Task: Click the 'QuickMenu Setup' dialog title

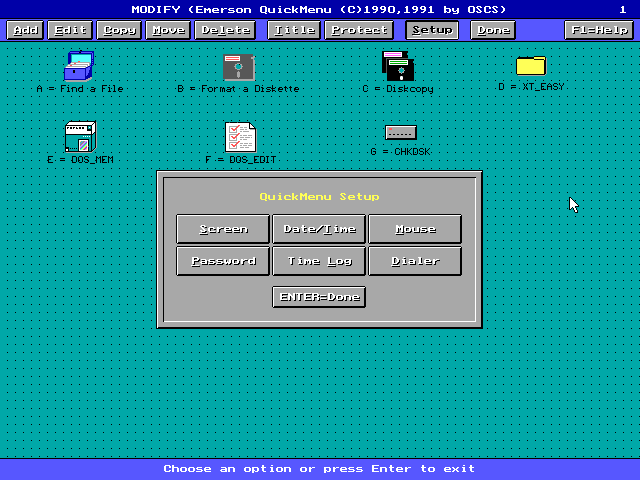Action: [x=319, y=197]
